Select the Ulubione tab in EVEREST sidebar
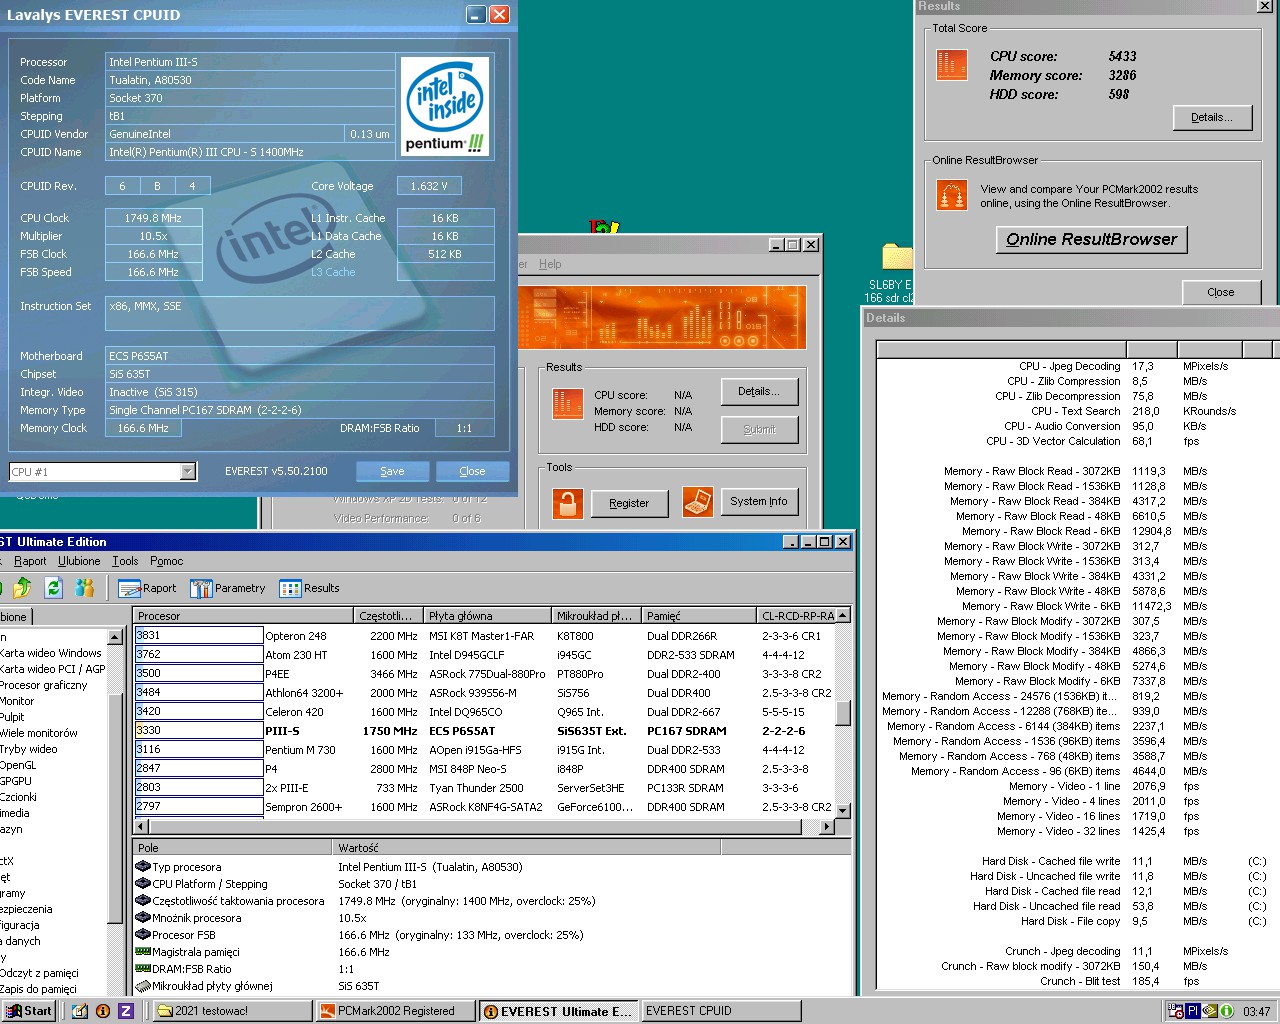The width and height of the screenshot is (1280, 1024). click(x=15, y=617)
